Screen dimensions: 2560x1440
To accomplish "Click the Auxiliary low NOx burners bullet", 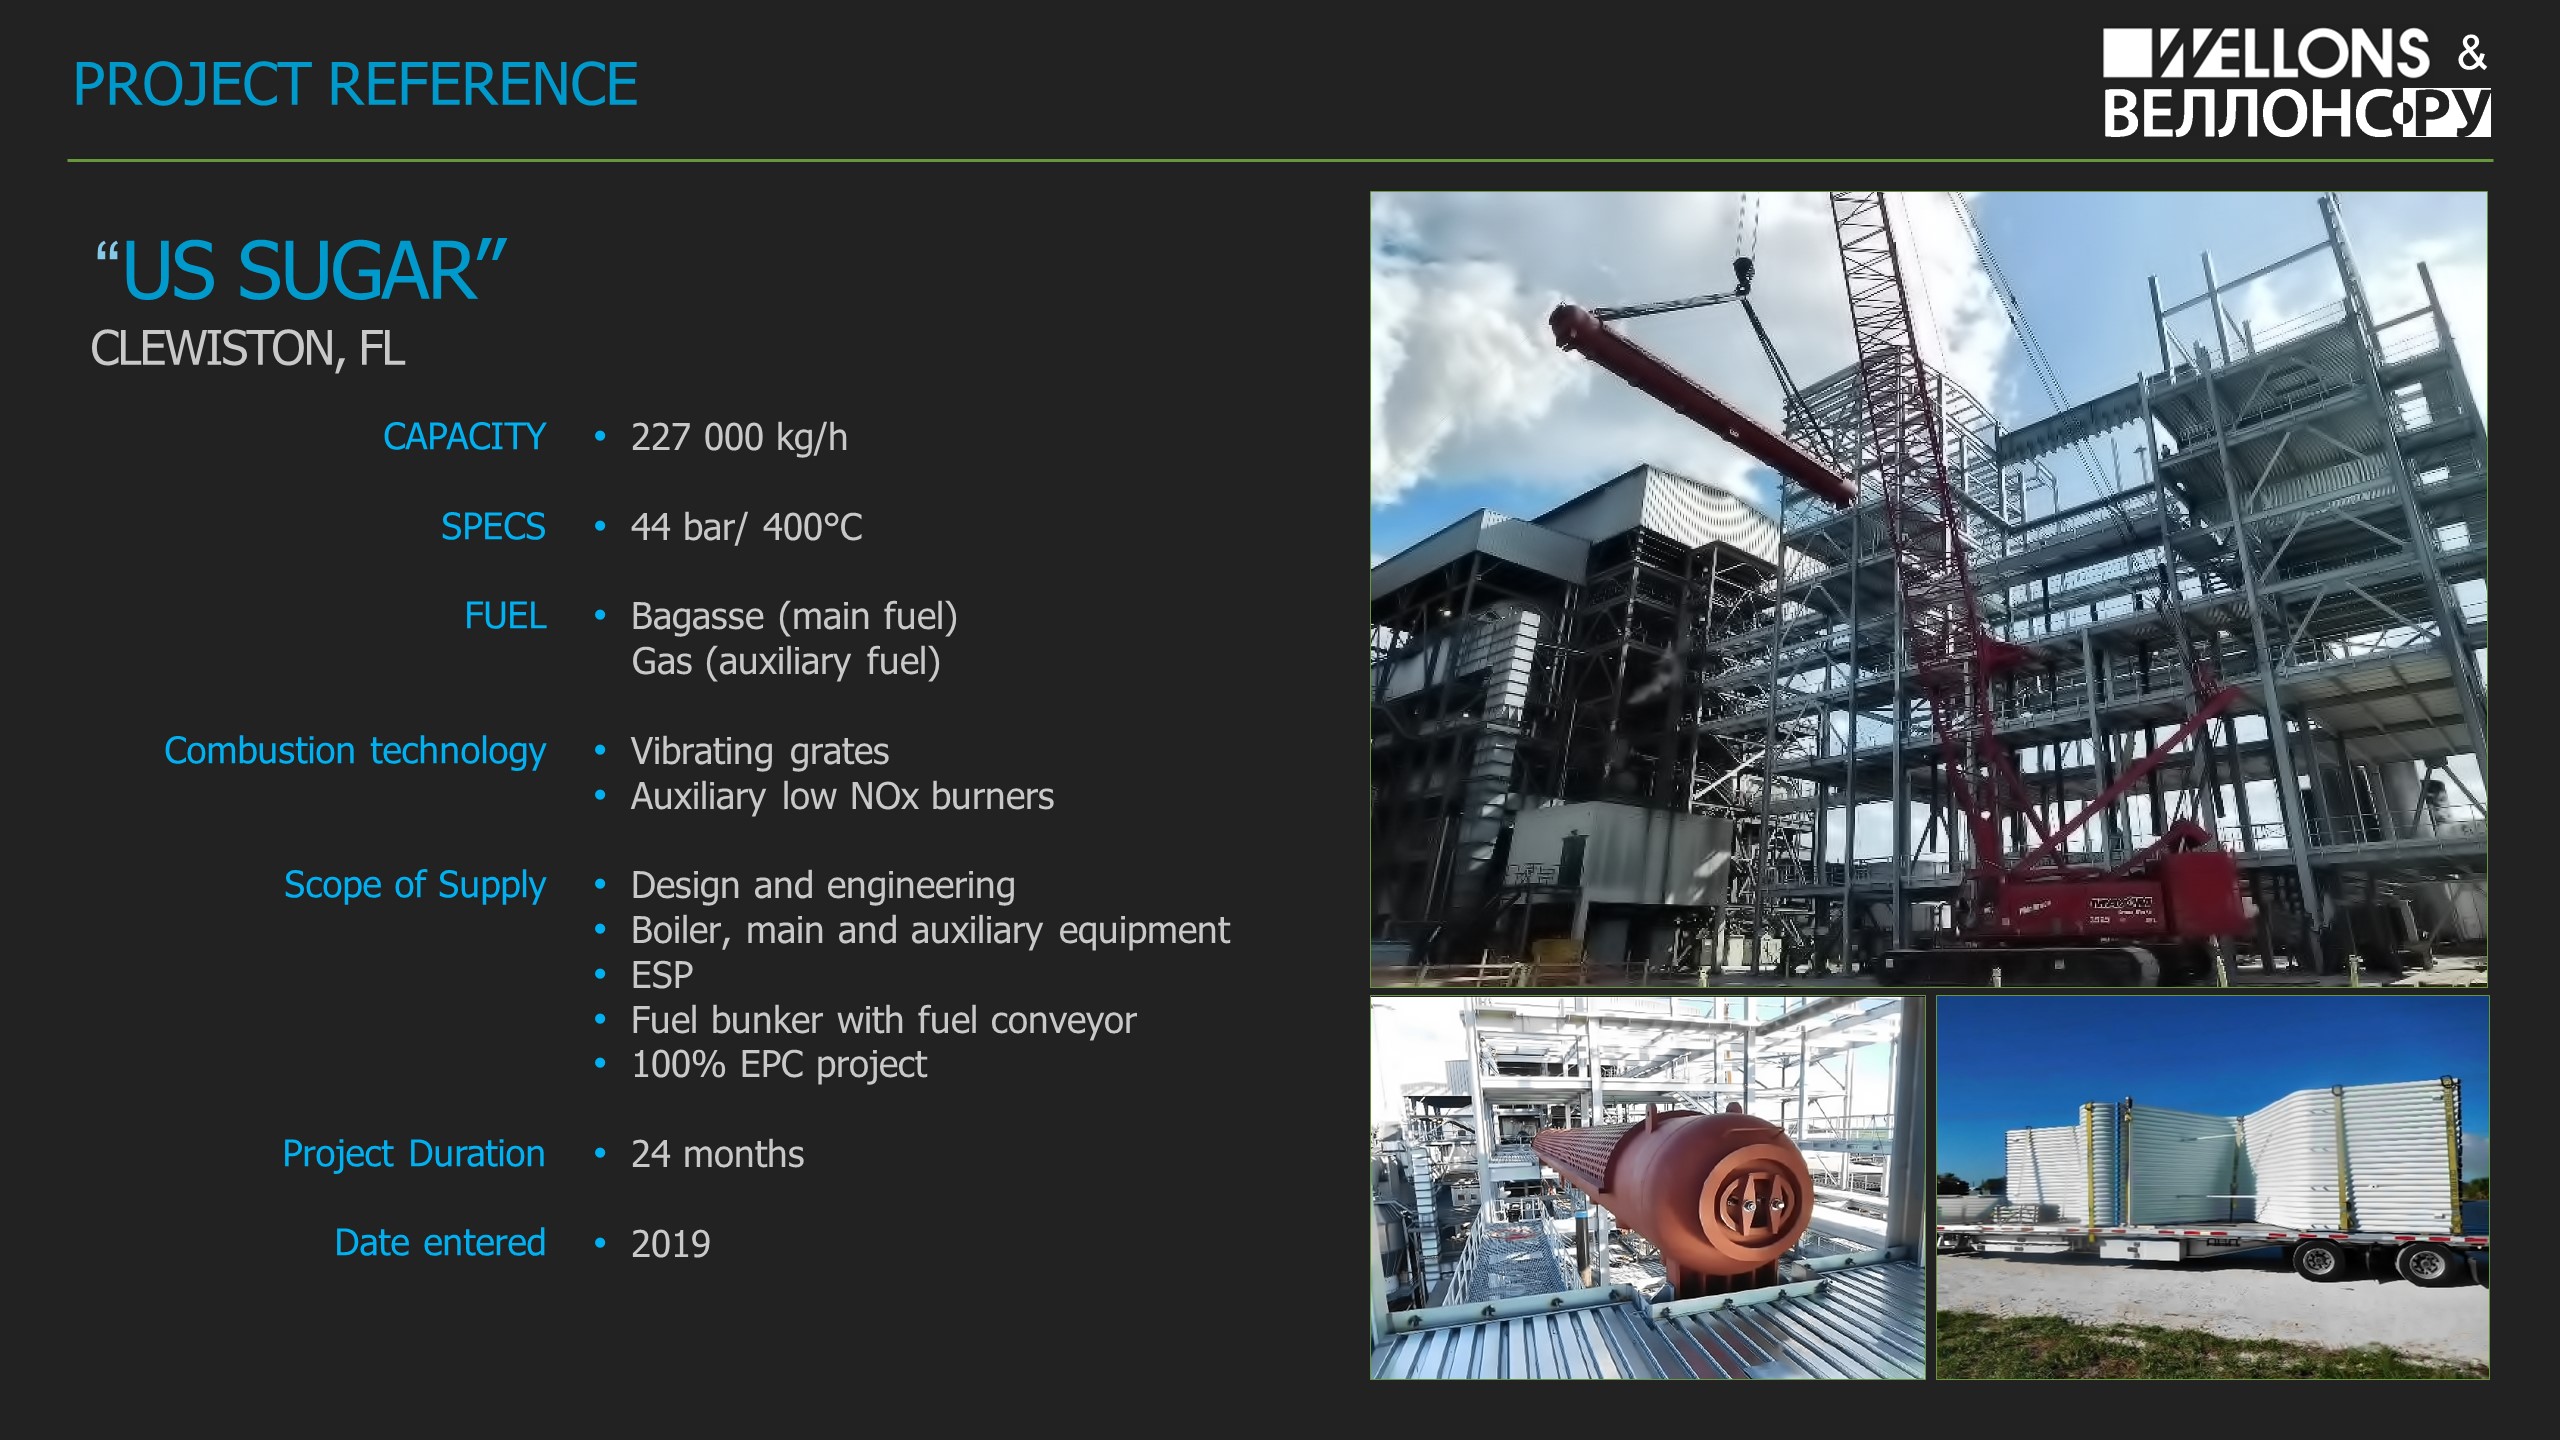I will (x=842, y=797).
